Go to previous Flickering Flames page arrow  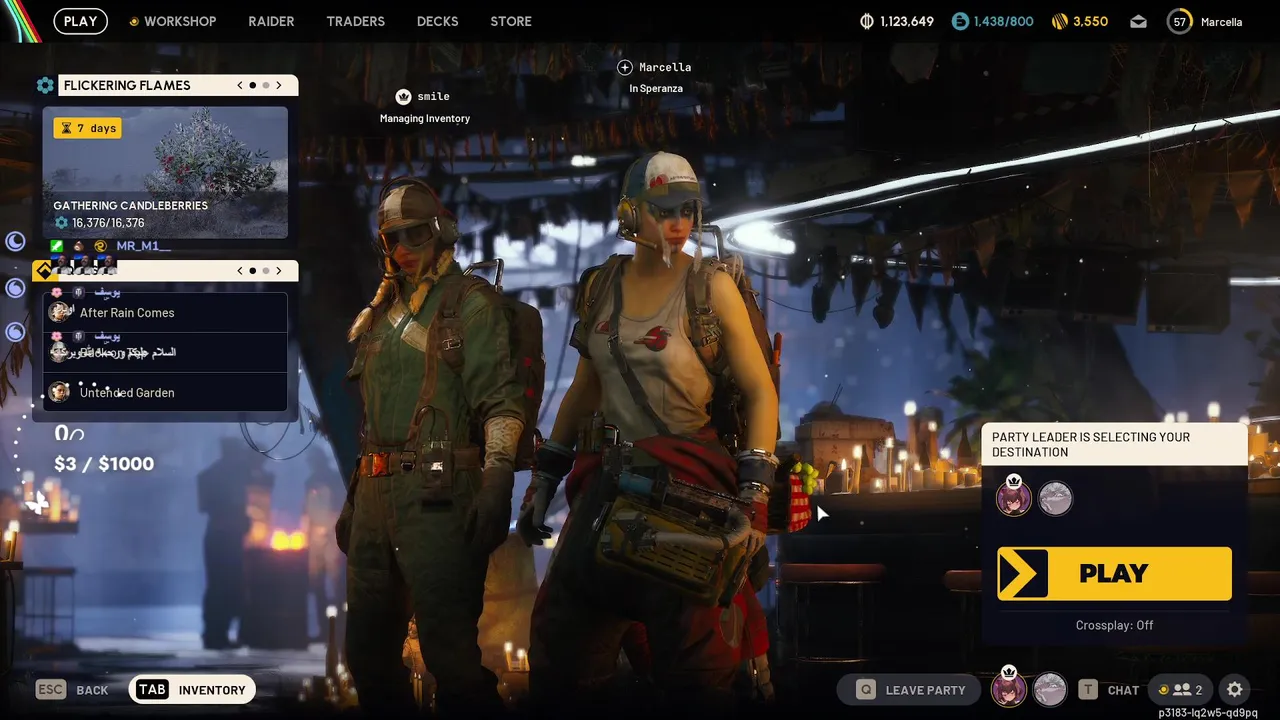click(x=240, y=85)
